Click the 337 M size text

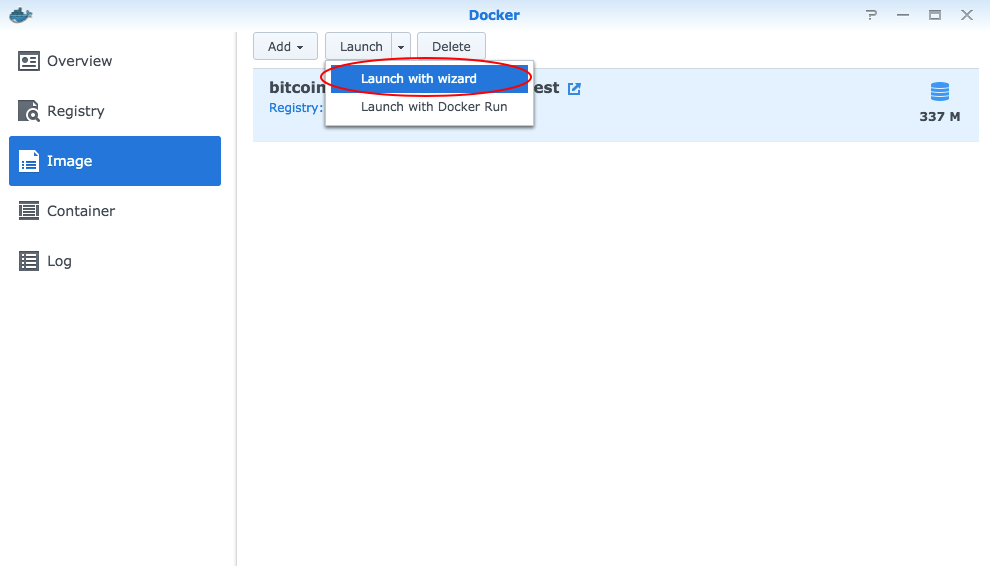pyautogui.click(x=939, y=116)
